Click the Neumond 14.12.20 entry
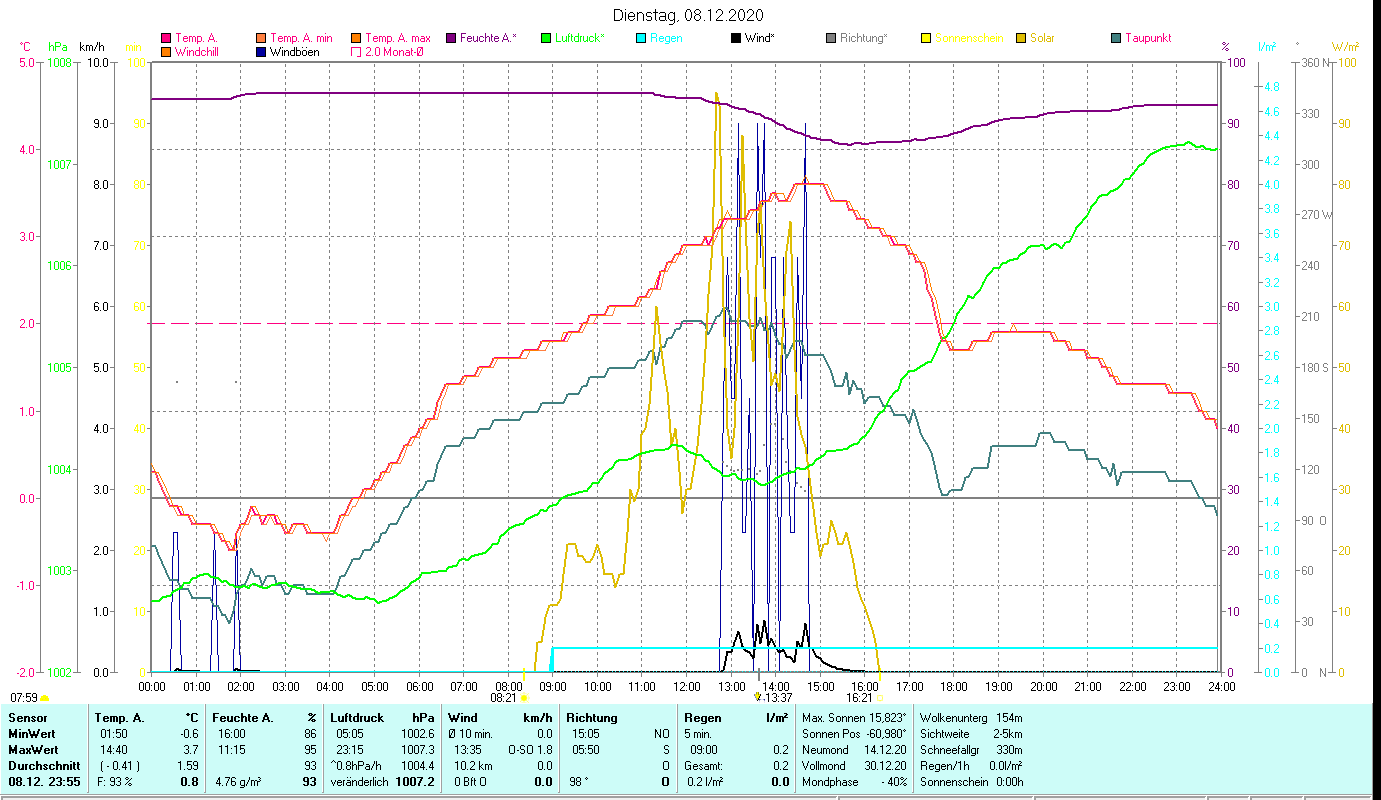This screenshot has height=800, width=1381. (855, 749)
